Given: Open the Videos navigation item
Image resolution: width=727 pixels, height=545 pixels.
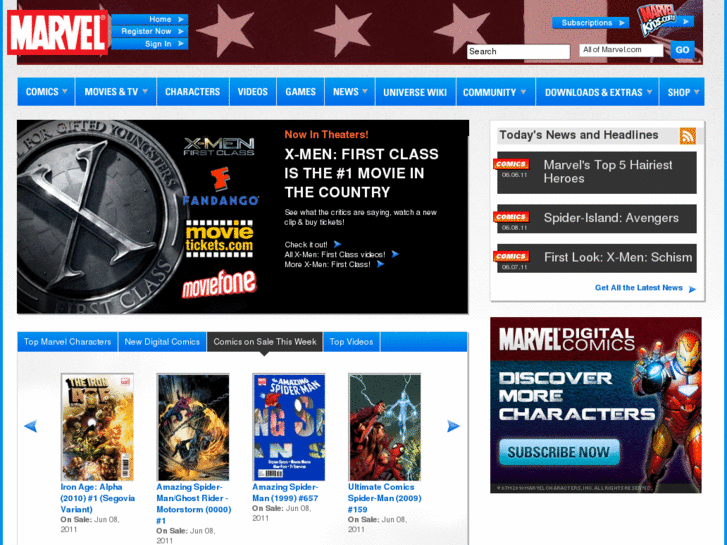Looking at the screenshot, I should [253, 92].
